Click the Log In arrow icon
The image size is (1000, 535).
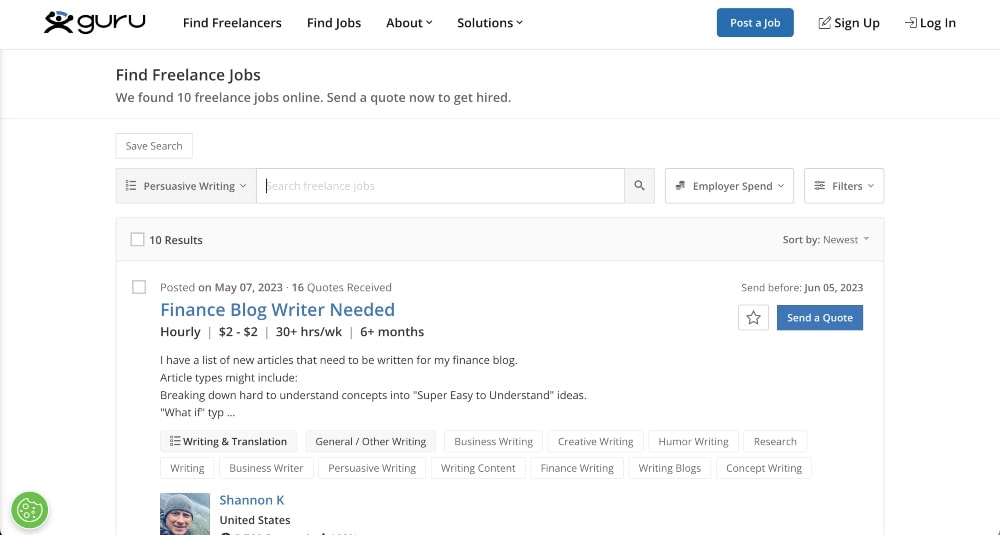910,23
